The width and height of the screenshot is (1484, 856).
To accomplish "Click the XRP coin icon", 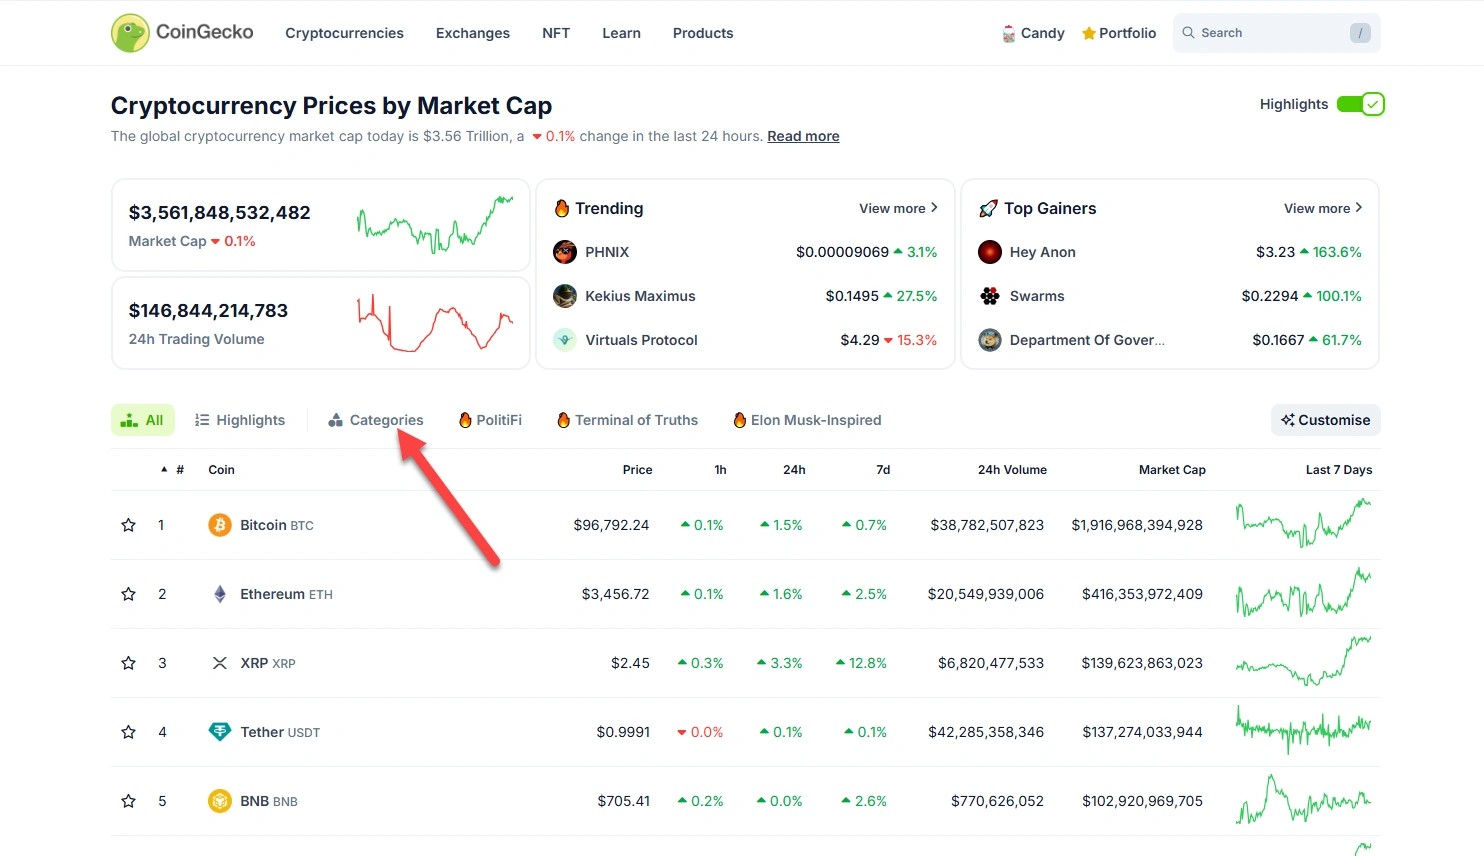I will 220,663.
